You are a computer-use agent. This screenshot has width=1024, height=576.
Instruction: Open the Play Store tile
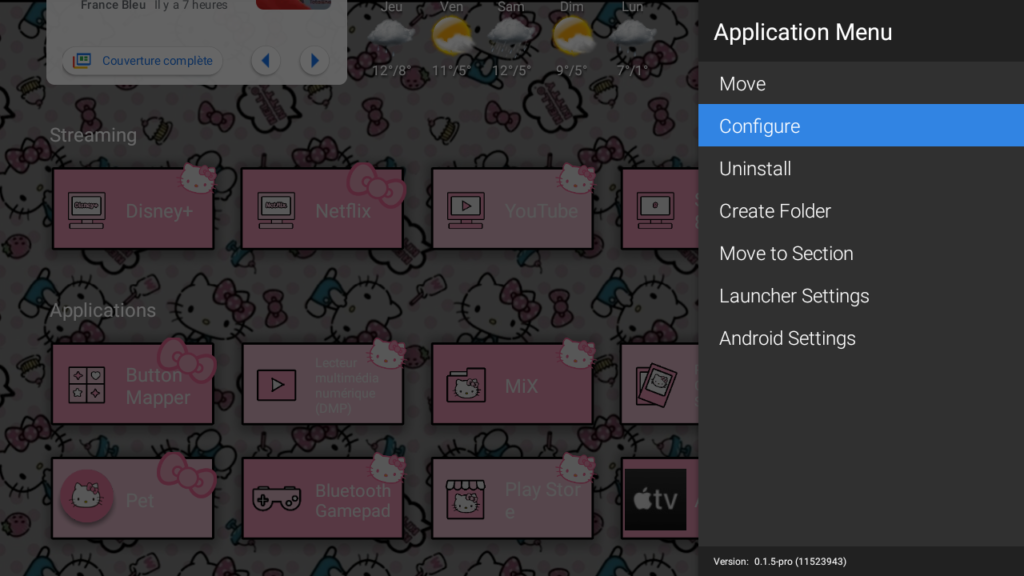[512, 499]
